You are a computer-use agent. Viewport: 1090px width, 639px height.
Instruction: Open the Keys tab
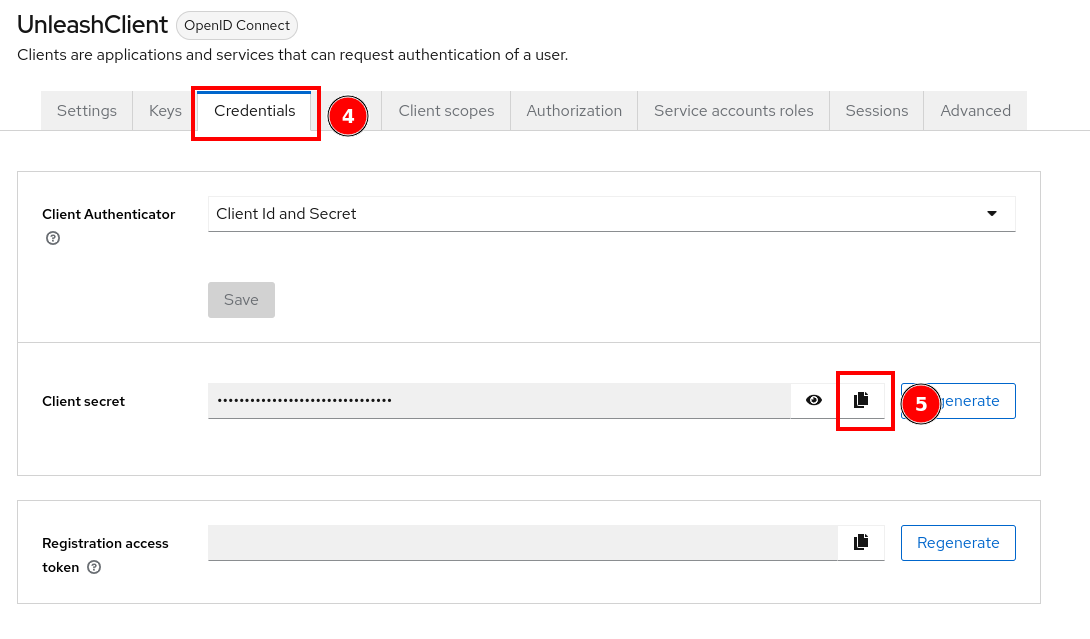pyautogui.click(x=164, y=110)
